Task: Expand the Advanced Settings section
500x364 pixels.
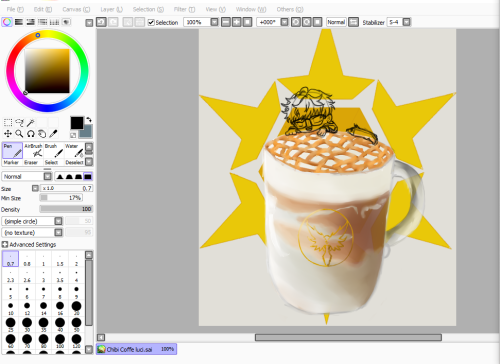Action: [x=5, y=245]
